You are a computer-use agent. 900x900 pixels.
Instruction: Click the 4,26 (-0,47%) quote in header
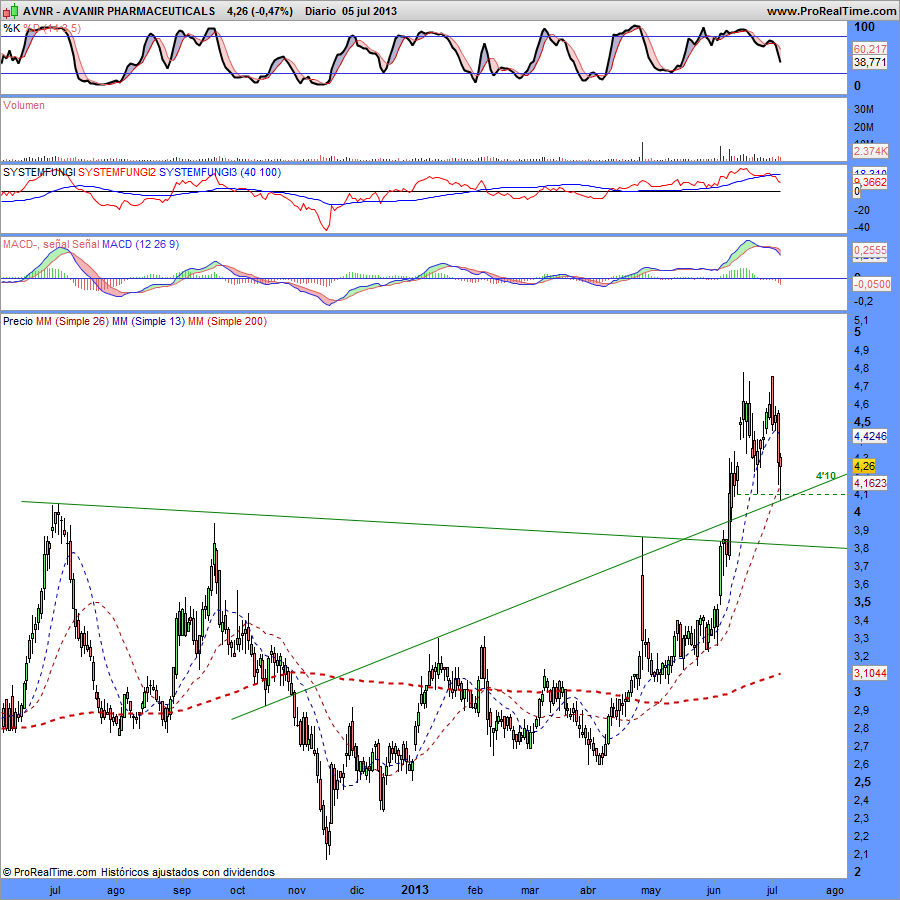[x=259, y=11]
